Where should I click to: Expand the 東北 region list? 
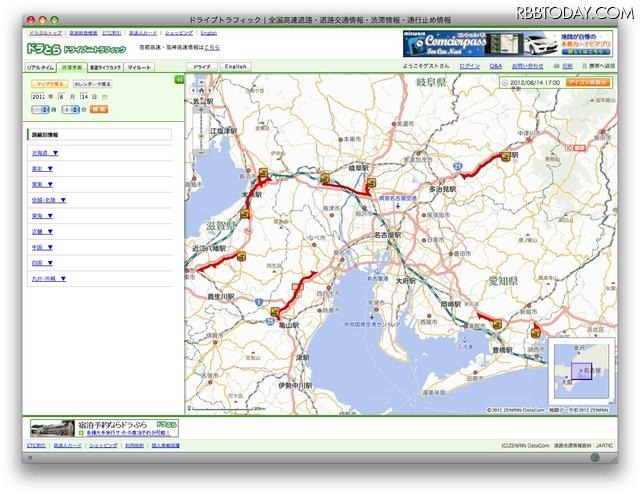pos(42,169)
